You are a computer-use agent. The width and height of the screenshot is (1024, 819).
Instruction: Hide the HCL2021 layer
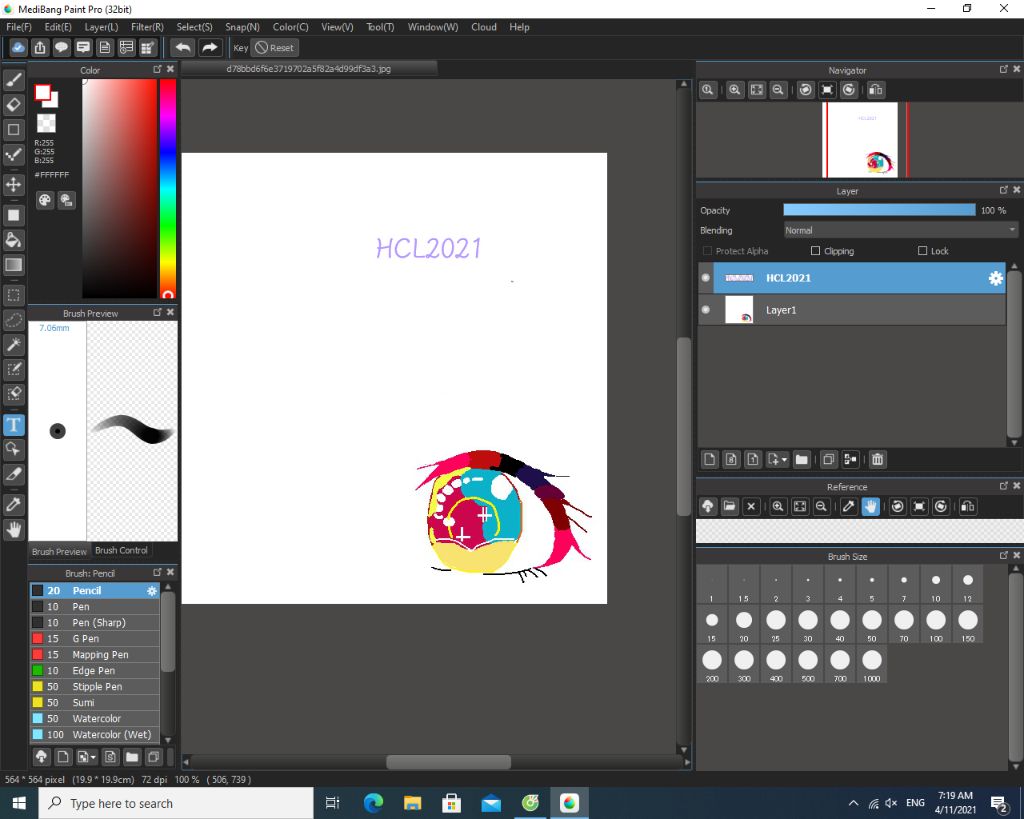(705, 278)
